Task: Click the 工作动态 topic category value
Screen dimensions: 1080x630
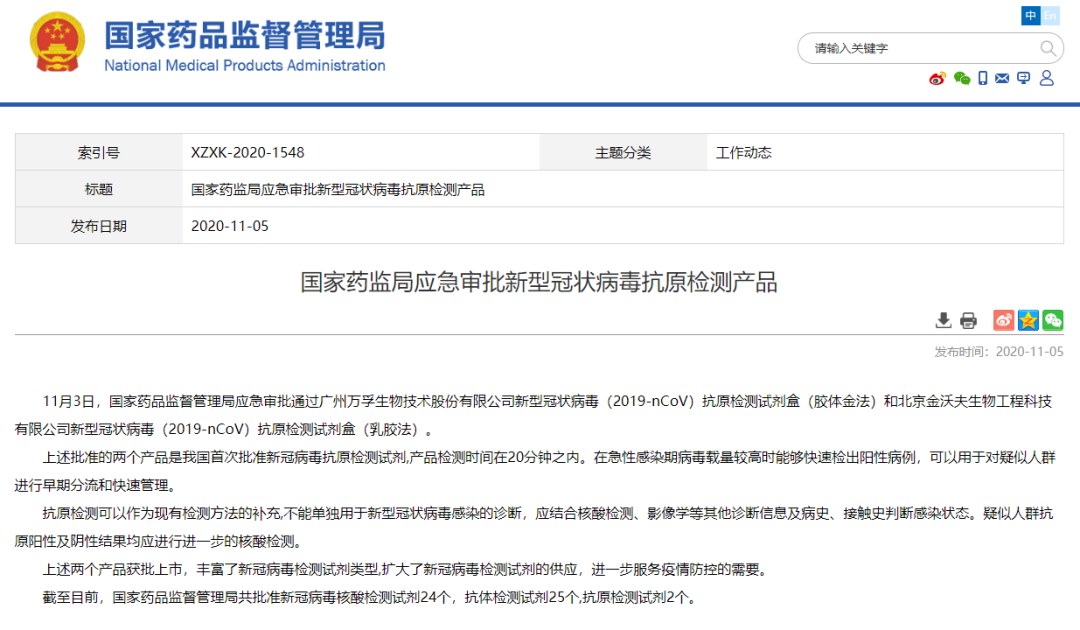Action: [x=744, y=153]
